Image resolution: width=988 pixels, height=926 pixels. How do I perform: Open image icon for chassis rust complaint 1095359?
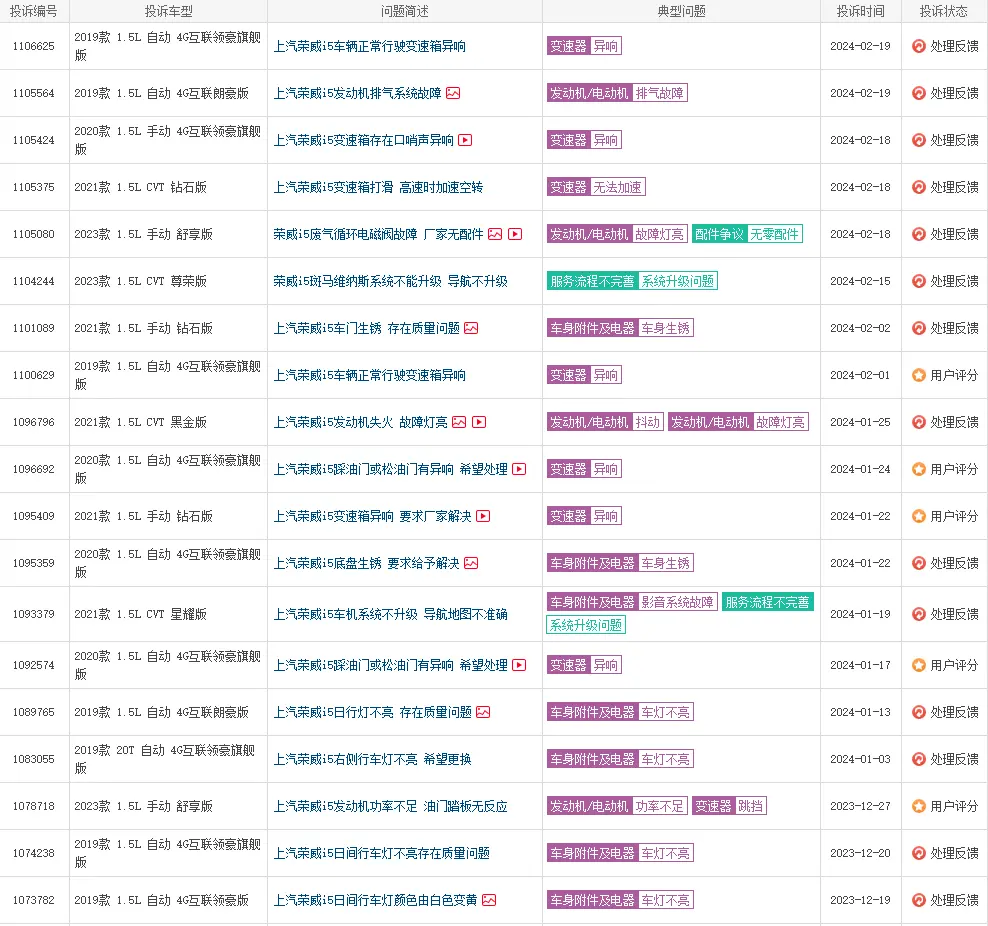click(471, 563)
